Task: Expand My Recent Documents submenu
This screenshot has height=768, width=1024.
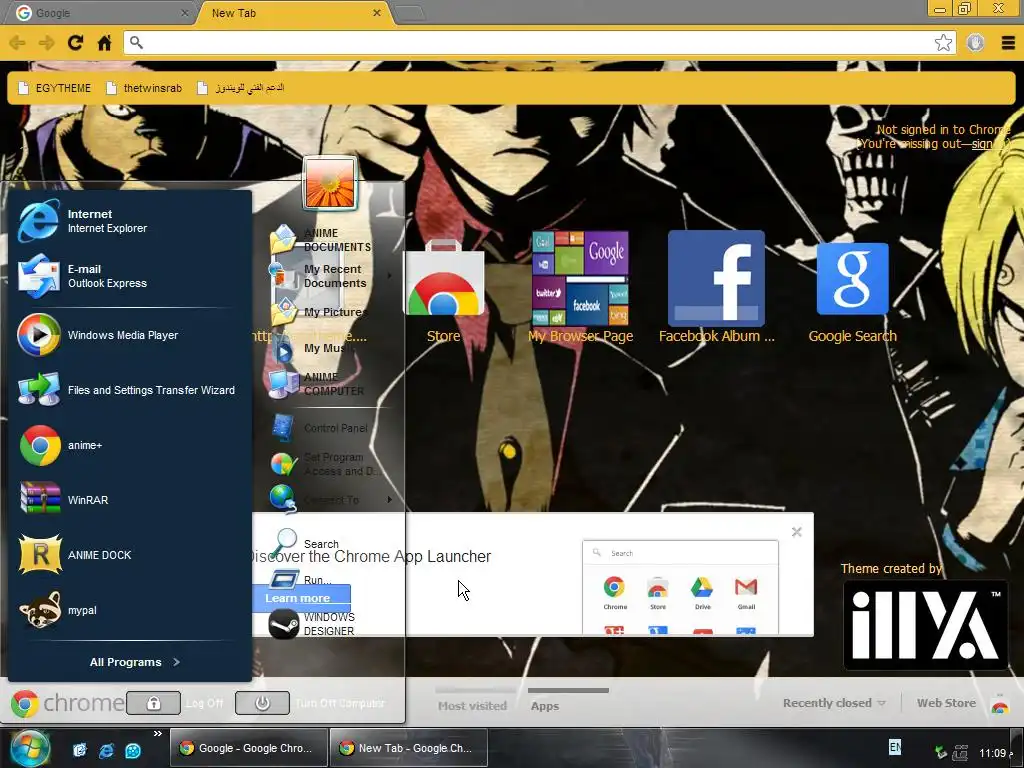Action: 330,276
